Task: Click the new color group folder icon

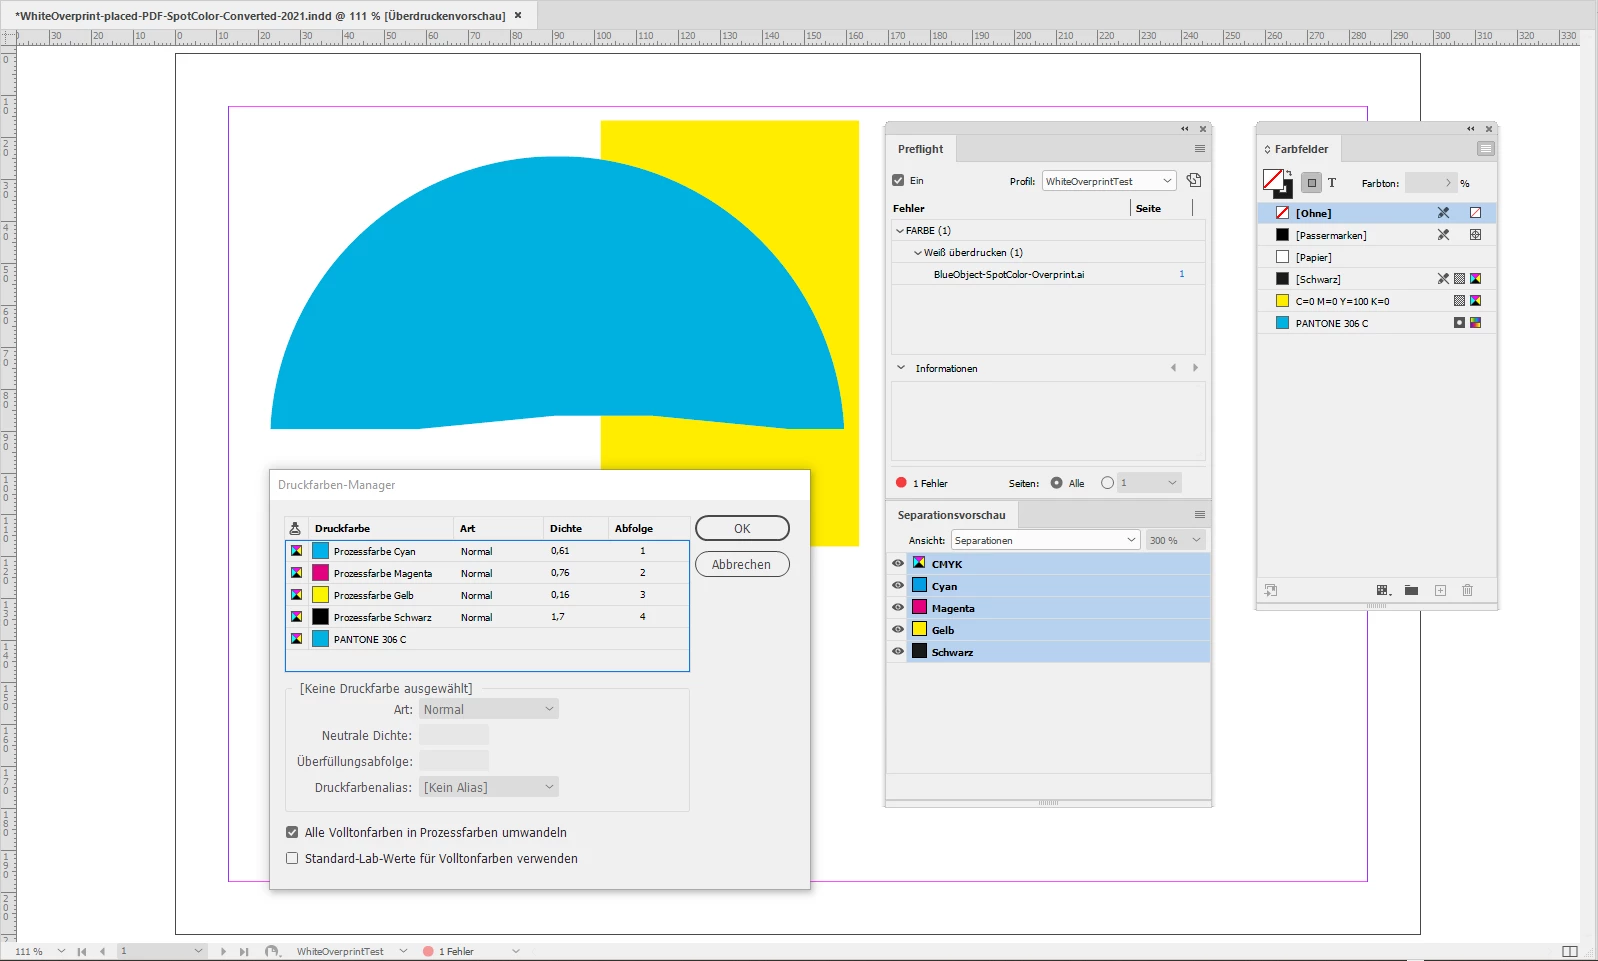Action: pyautogui.click(x=1411, y=591)
